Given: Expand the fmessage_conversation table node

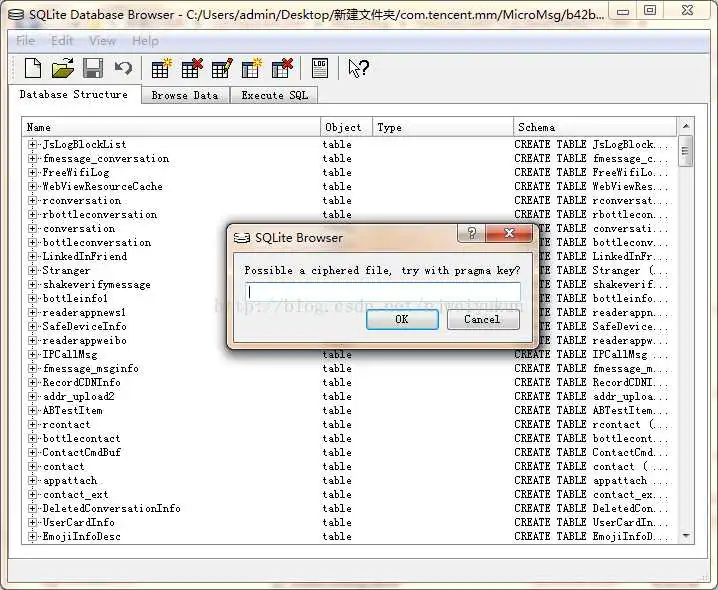Looking at the screenshot, I should [x=32, y=158].
